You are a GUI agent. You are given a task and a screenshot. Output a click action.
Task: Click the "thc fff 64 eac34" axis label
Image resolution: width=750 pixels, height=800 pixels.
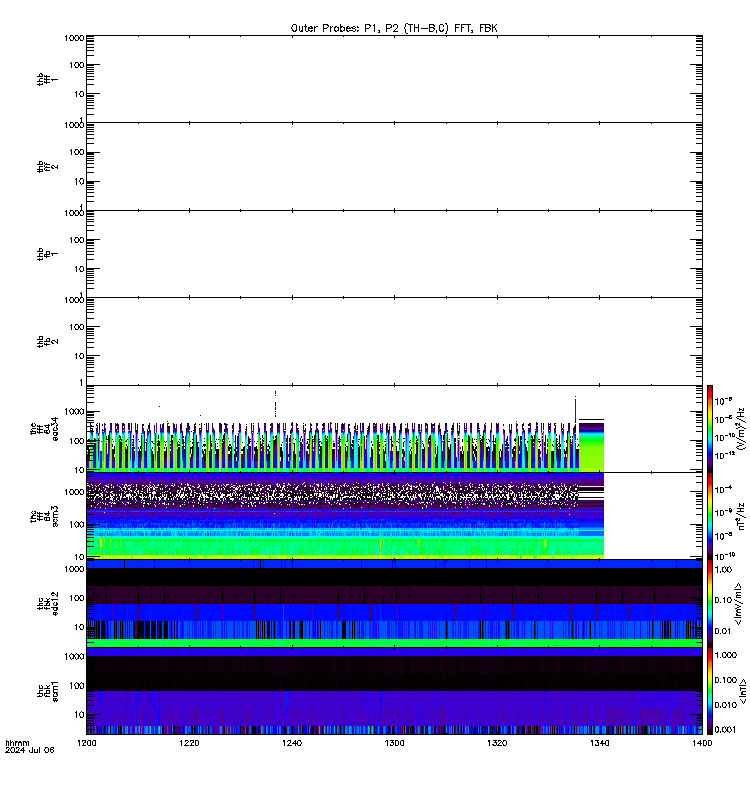[44, 429]
